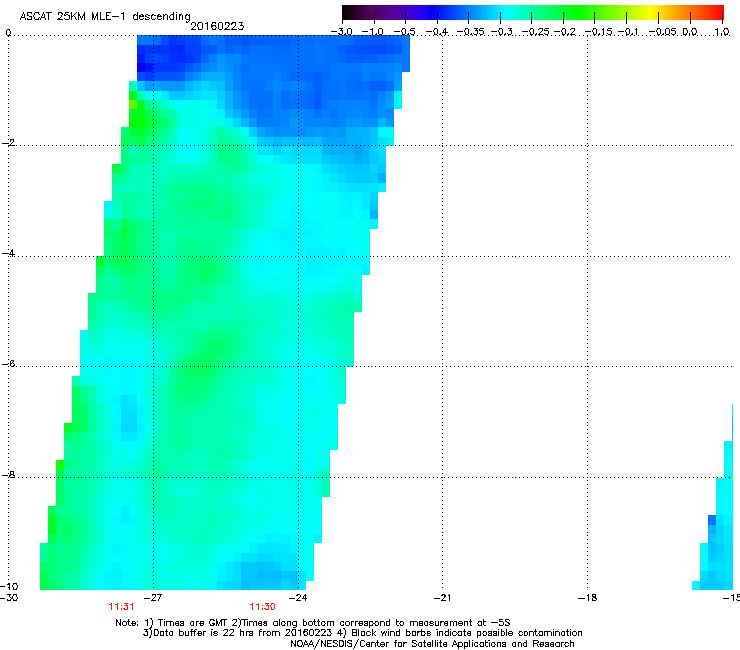740x650 pixels.
Task: Click the colorbar label 1.0
Action: 722,32
